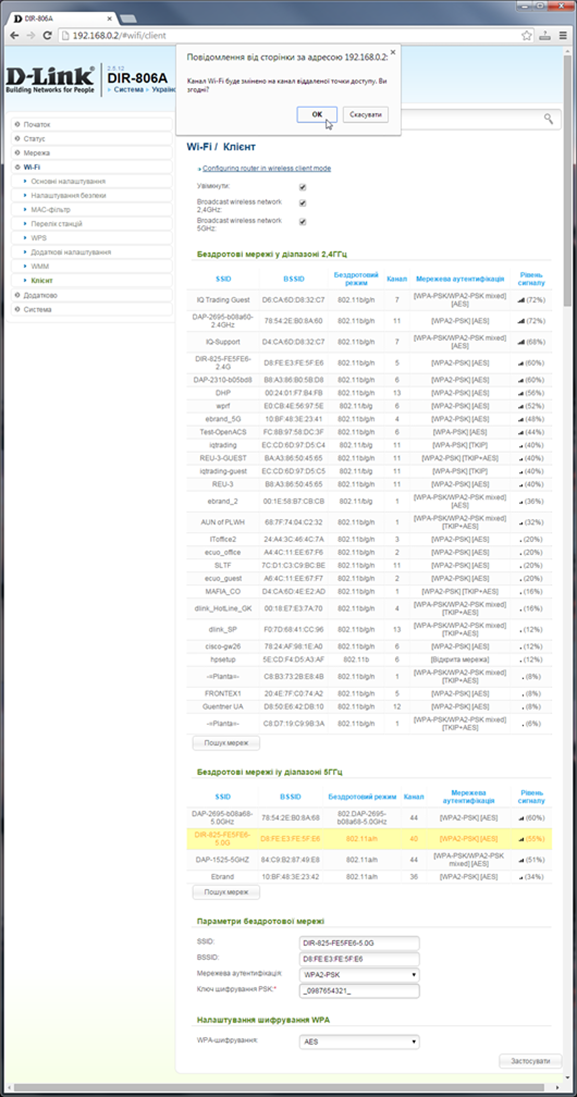Screen dimensions: 577x1097
Task: Open the Мережева аутентифікація dropdown
Action: [359, 974]
